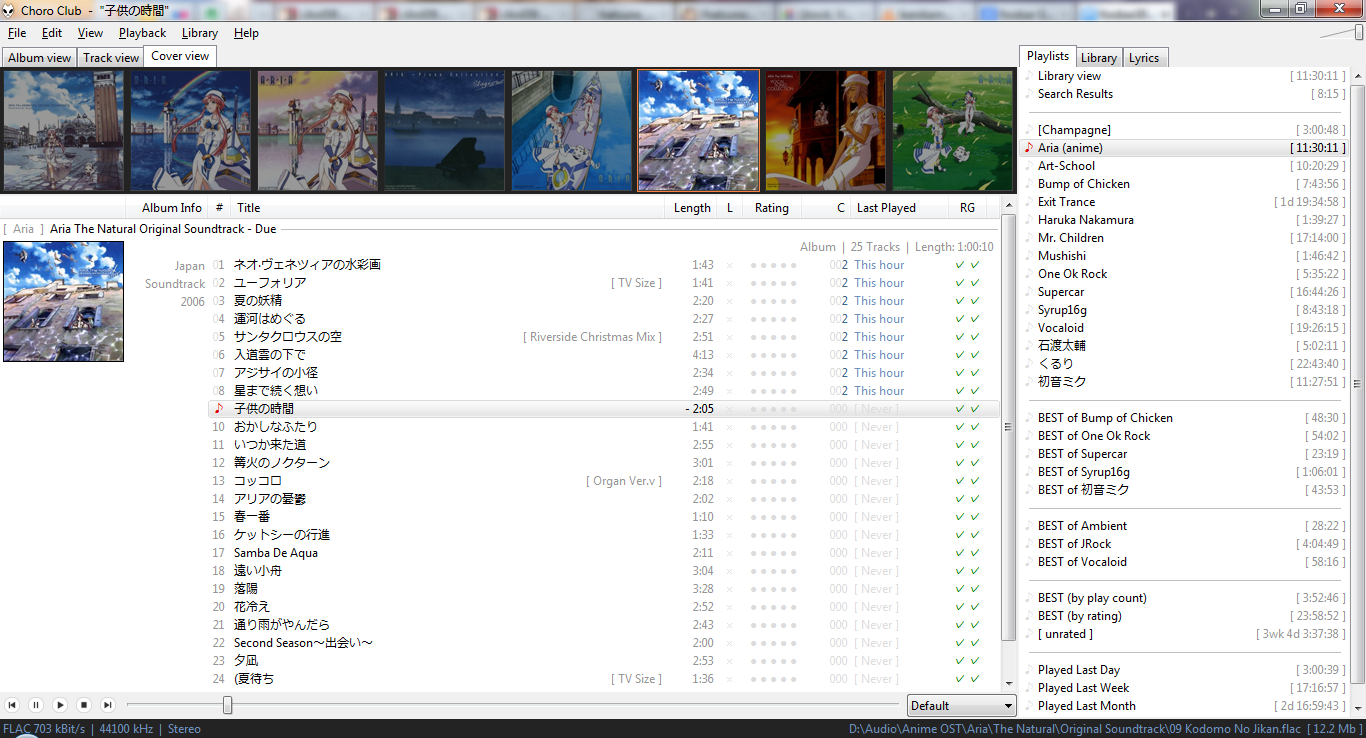Click the note icon beside the Supercar playlist

[1029, 292]
